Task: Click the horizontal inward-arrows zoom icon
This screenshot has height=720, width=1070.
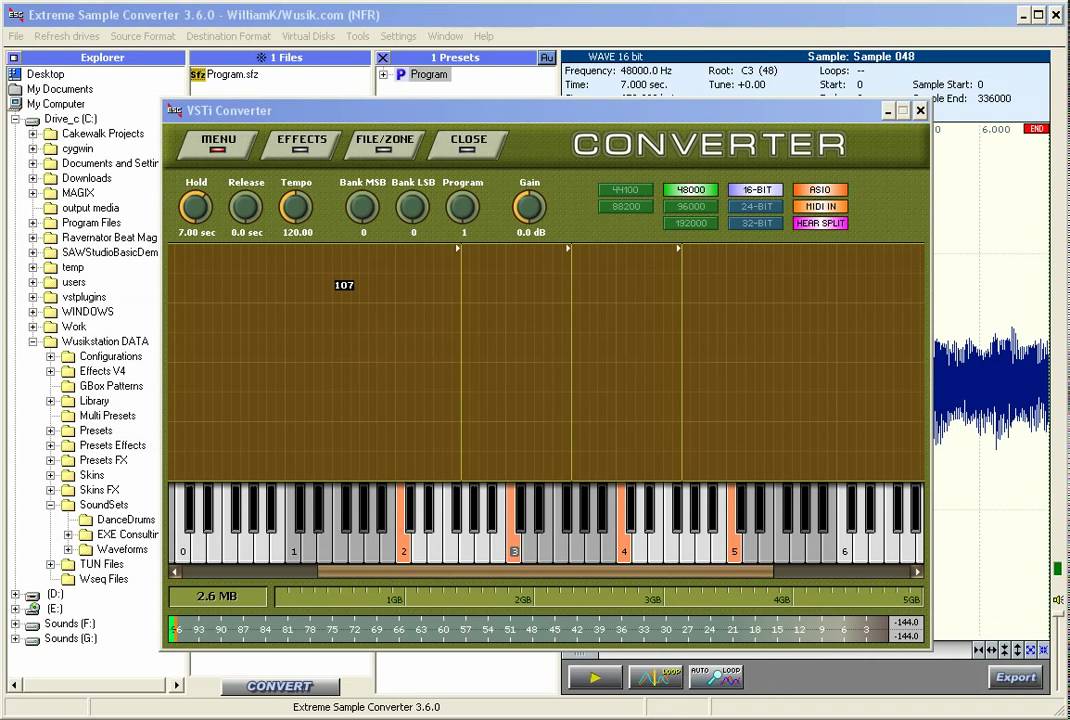Action: 979,650
